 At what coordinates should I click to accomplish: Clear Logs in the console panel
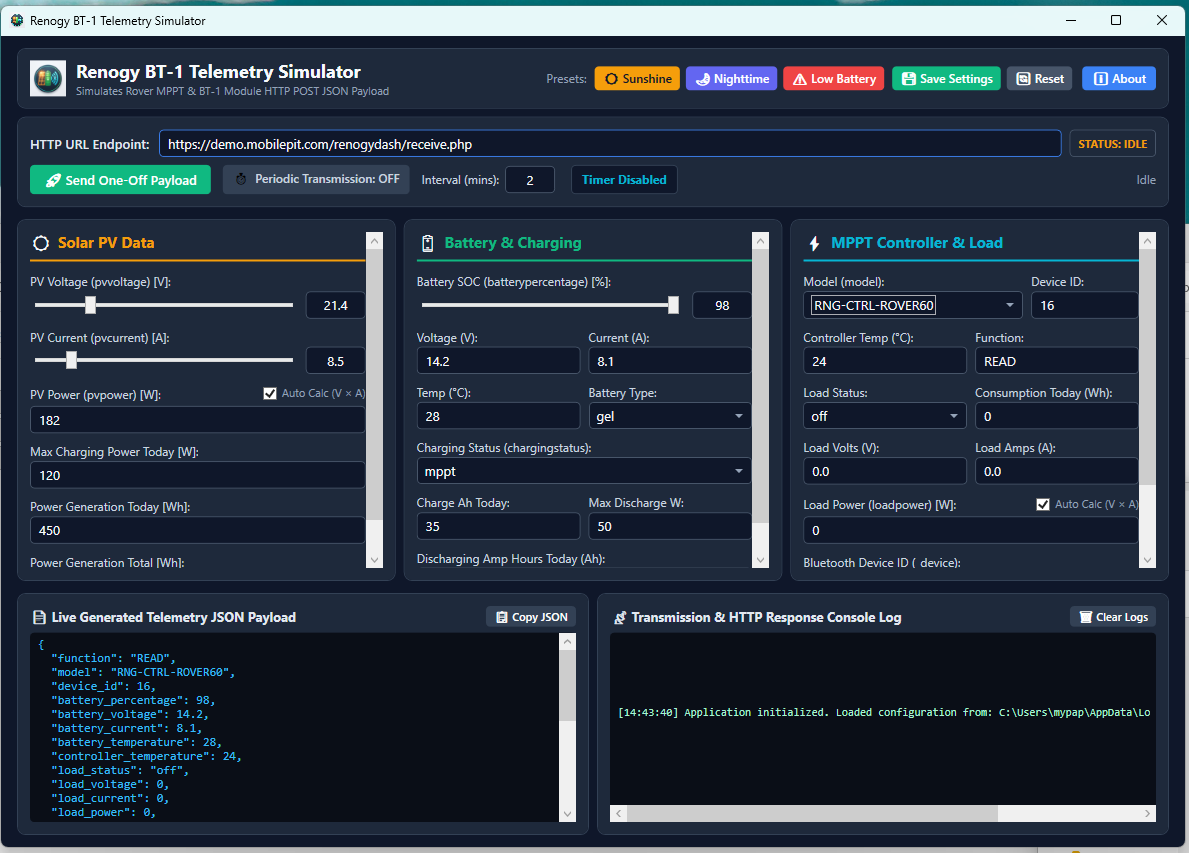click(x=1113, y=617)
